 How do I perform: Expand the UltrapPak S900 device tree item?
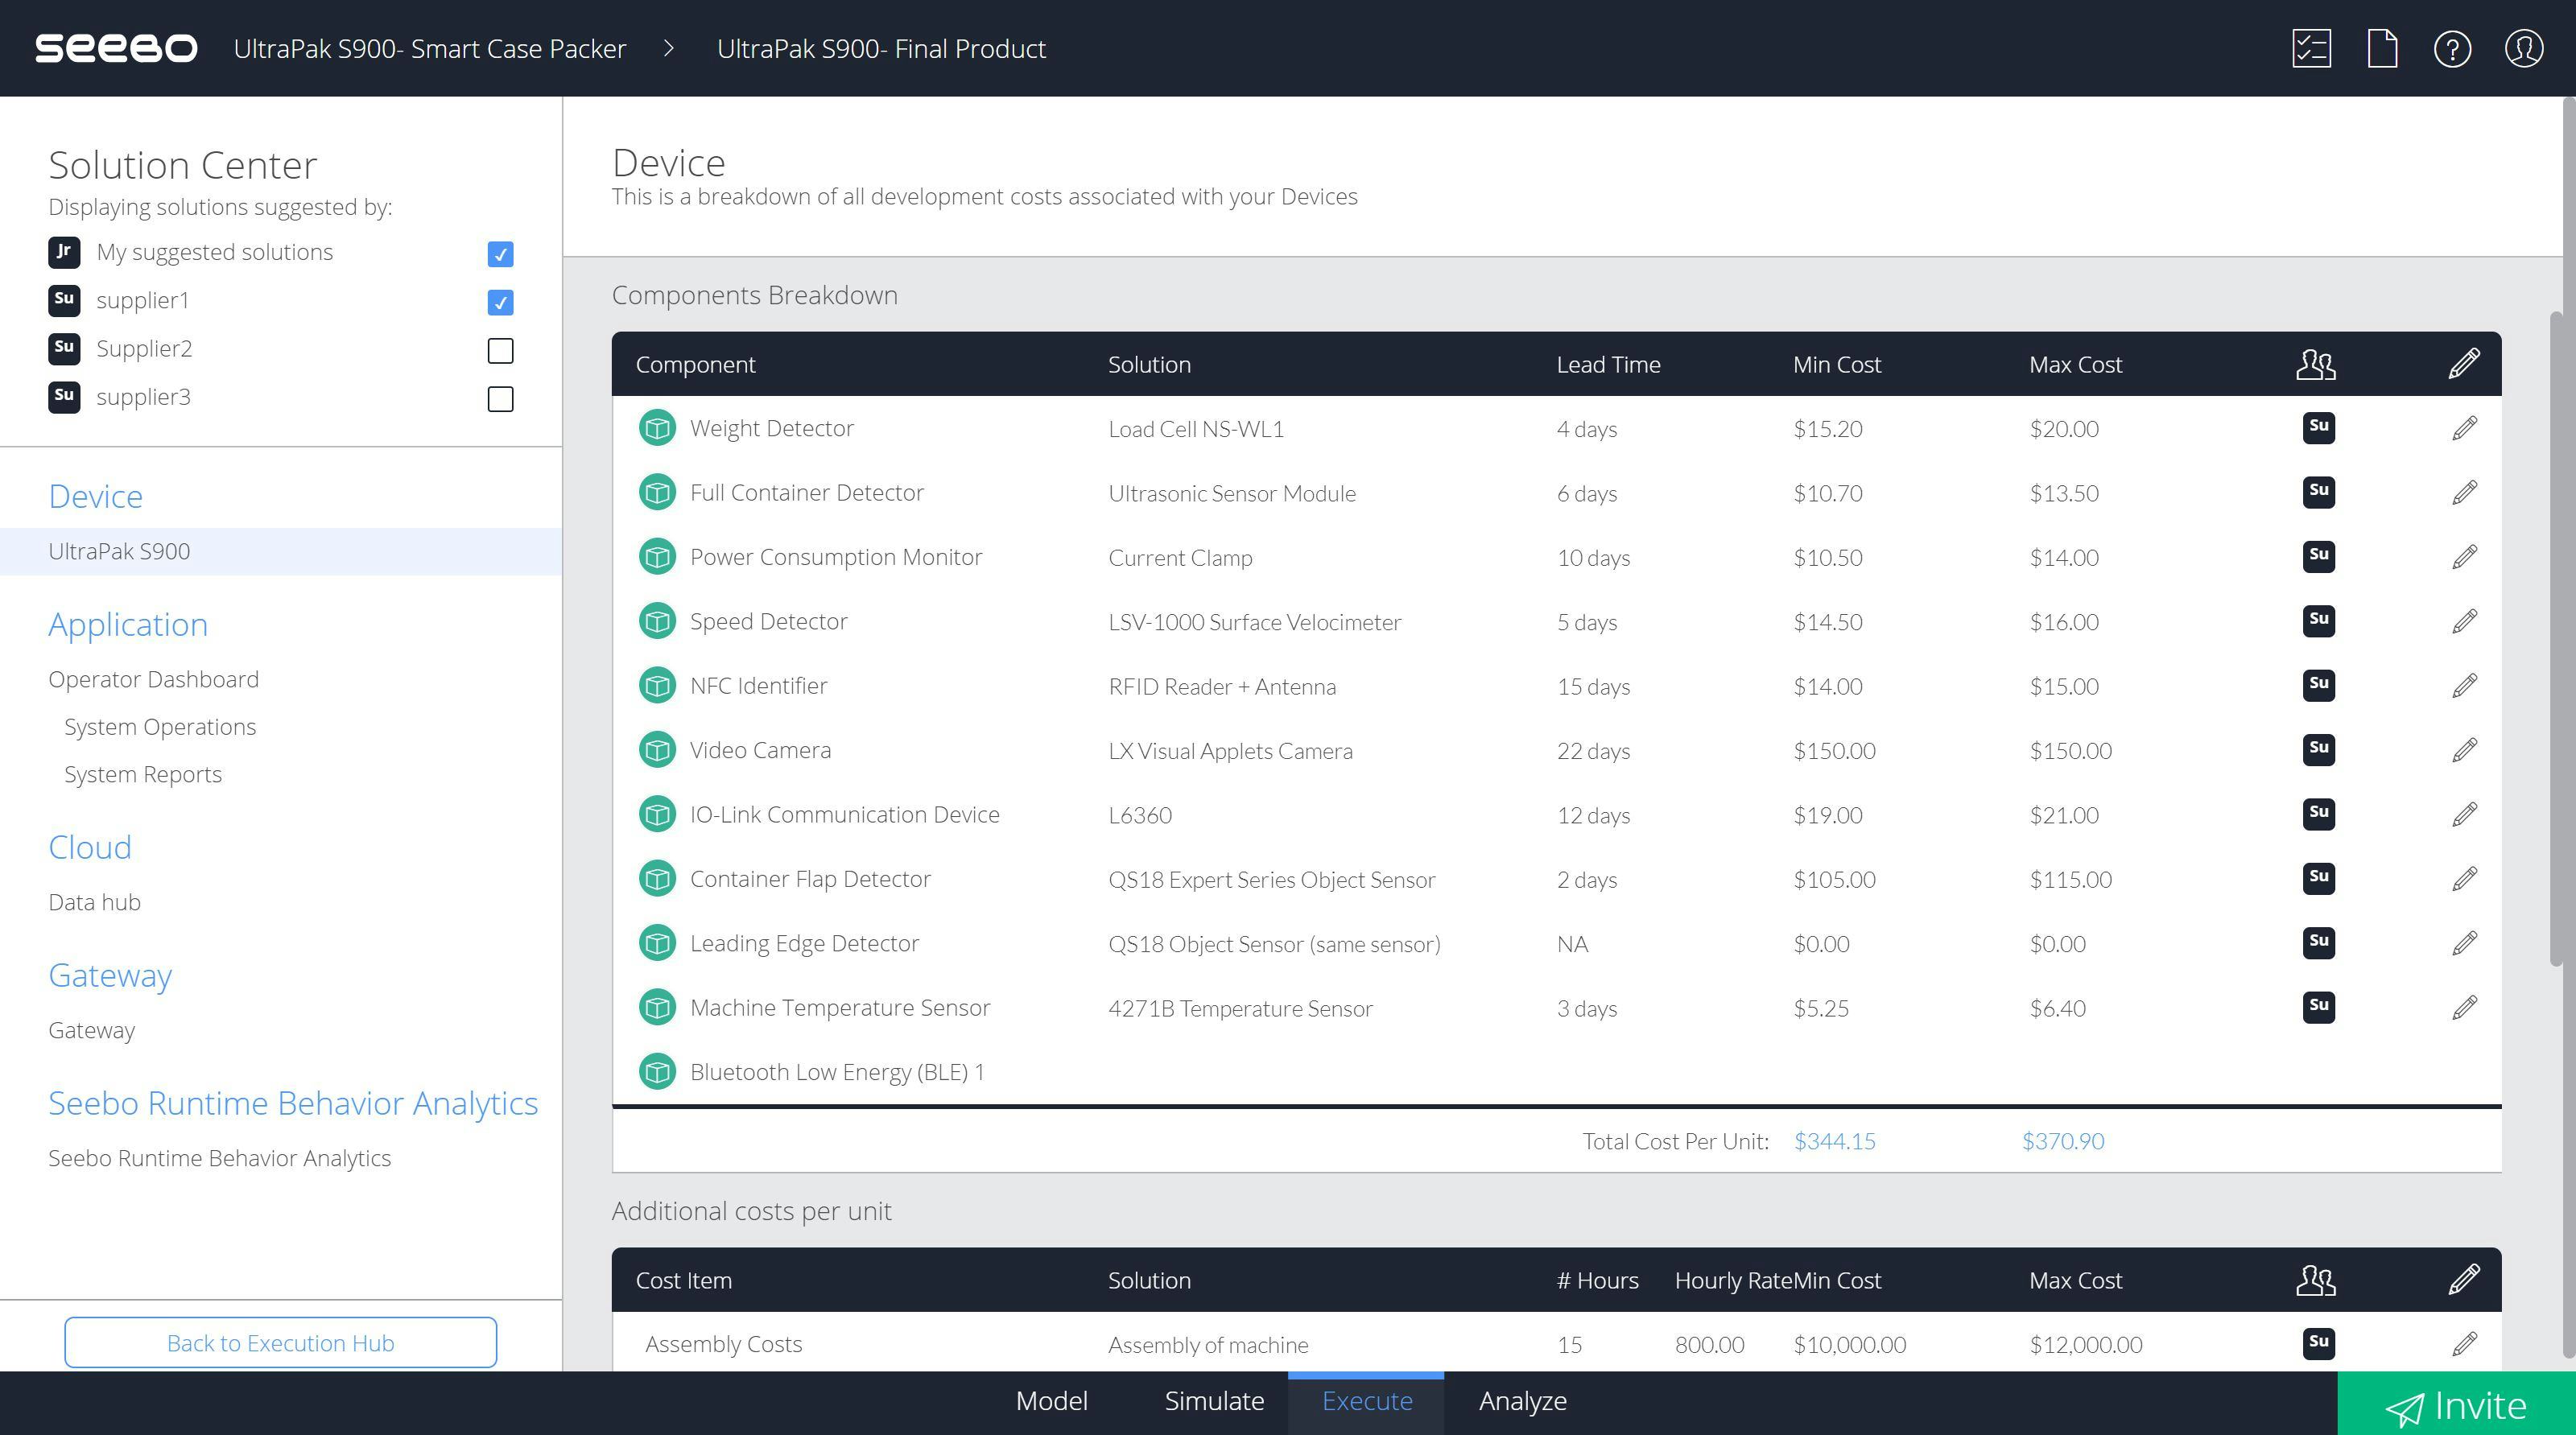118,550
